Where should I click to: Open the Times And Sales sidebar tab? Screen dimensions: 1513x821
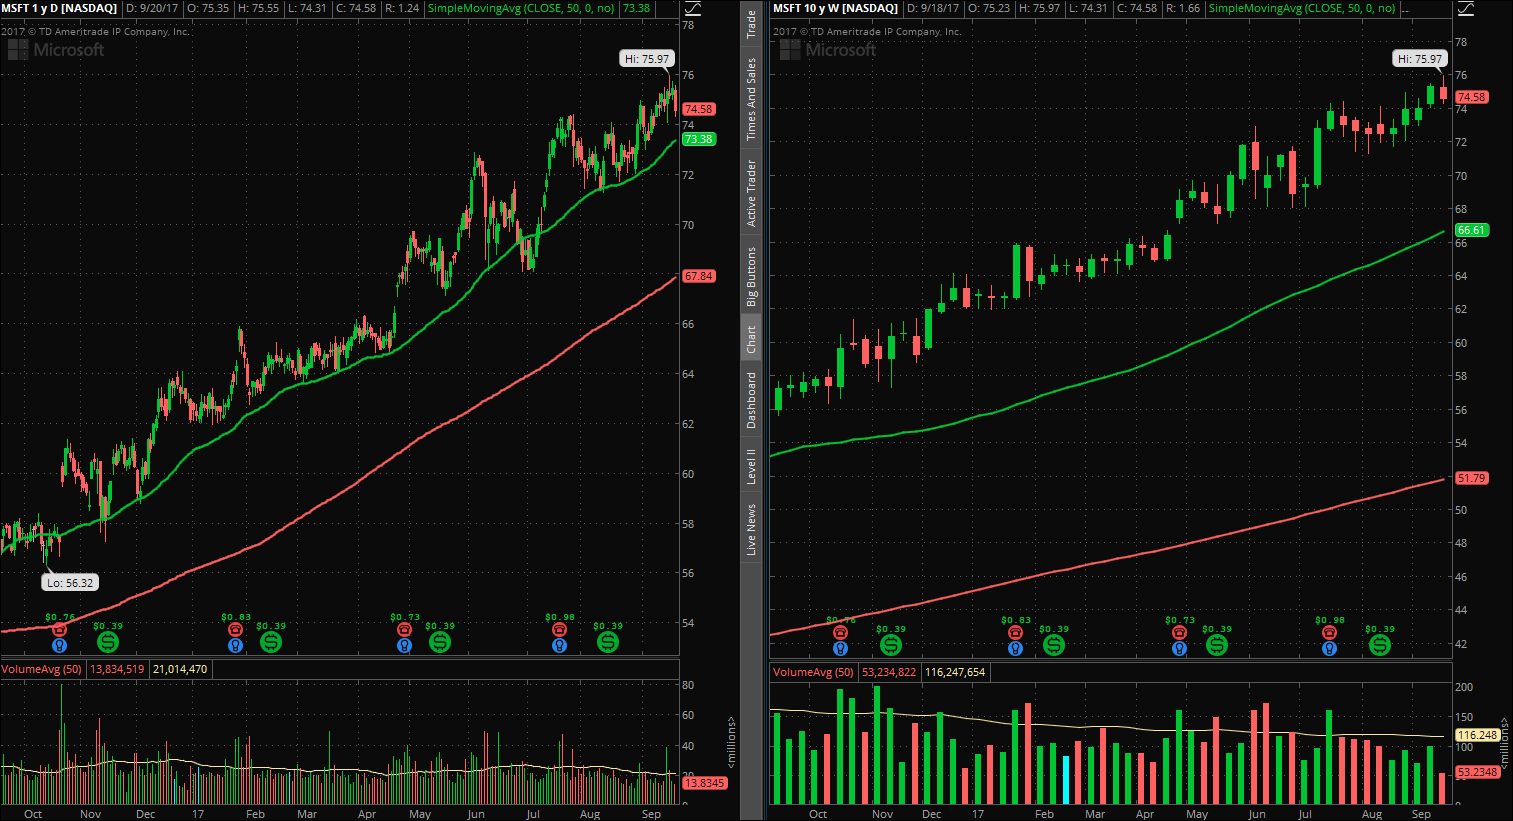pyautogui.click(x=751, y=99)
